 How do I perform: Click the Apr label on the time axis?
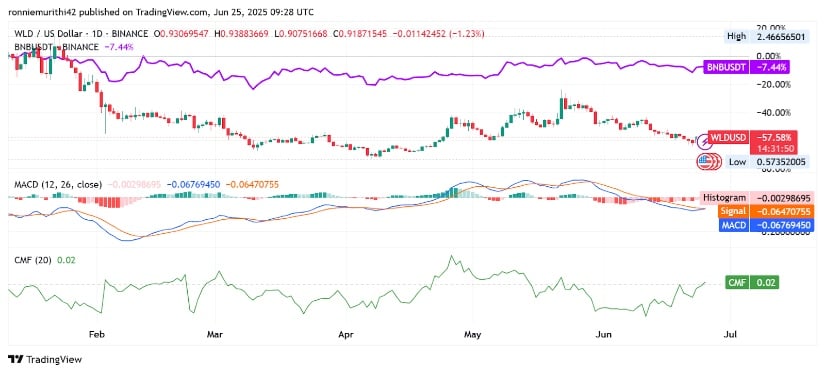pos(345,334)
